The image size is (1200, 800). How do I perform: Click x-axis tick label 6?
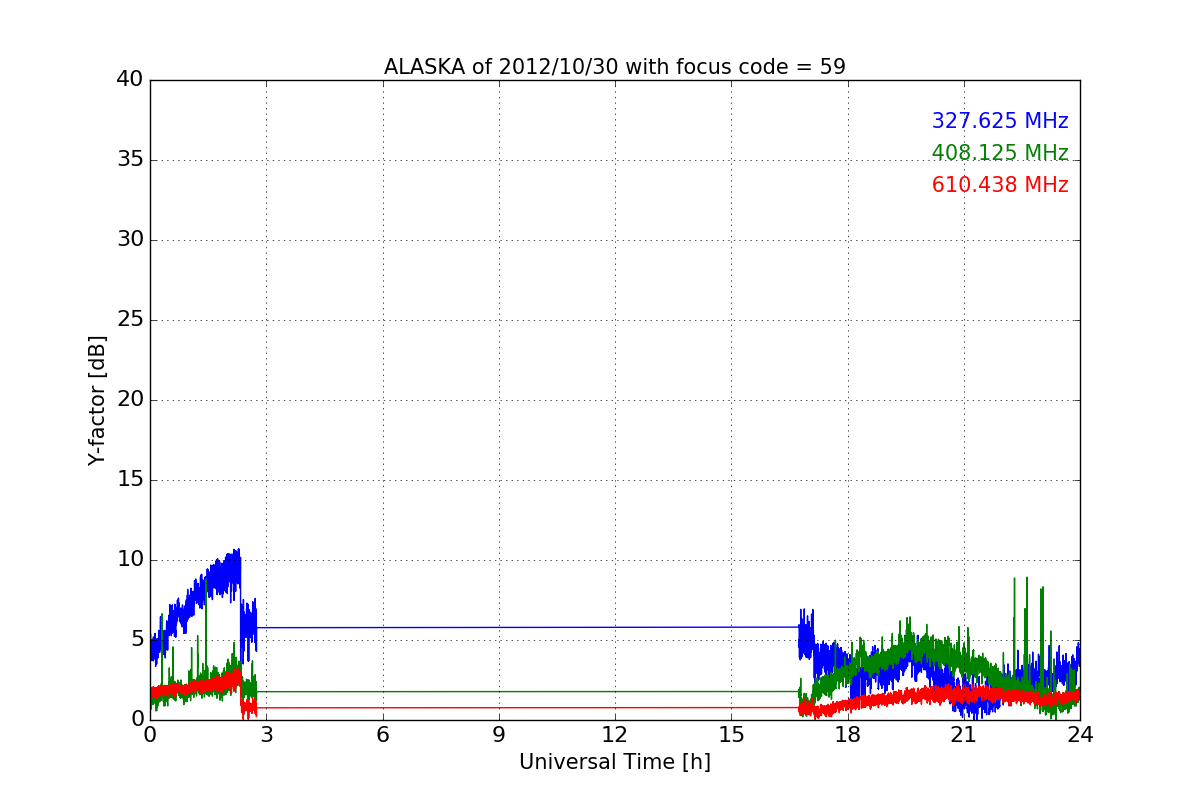coord(383,734)
